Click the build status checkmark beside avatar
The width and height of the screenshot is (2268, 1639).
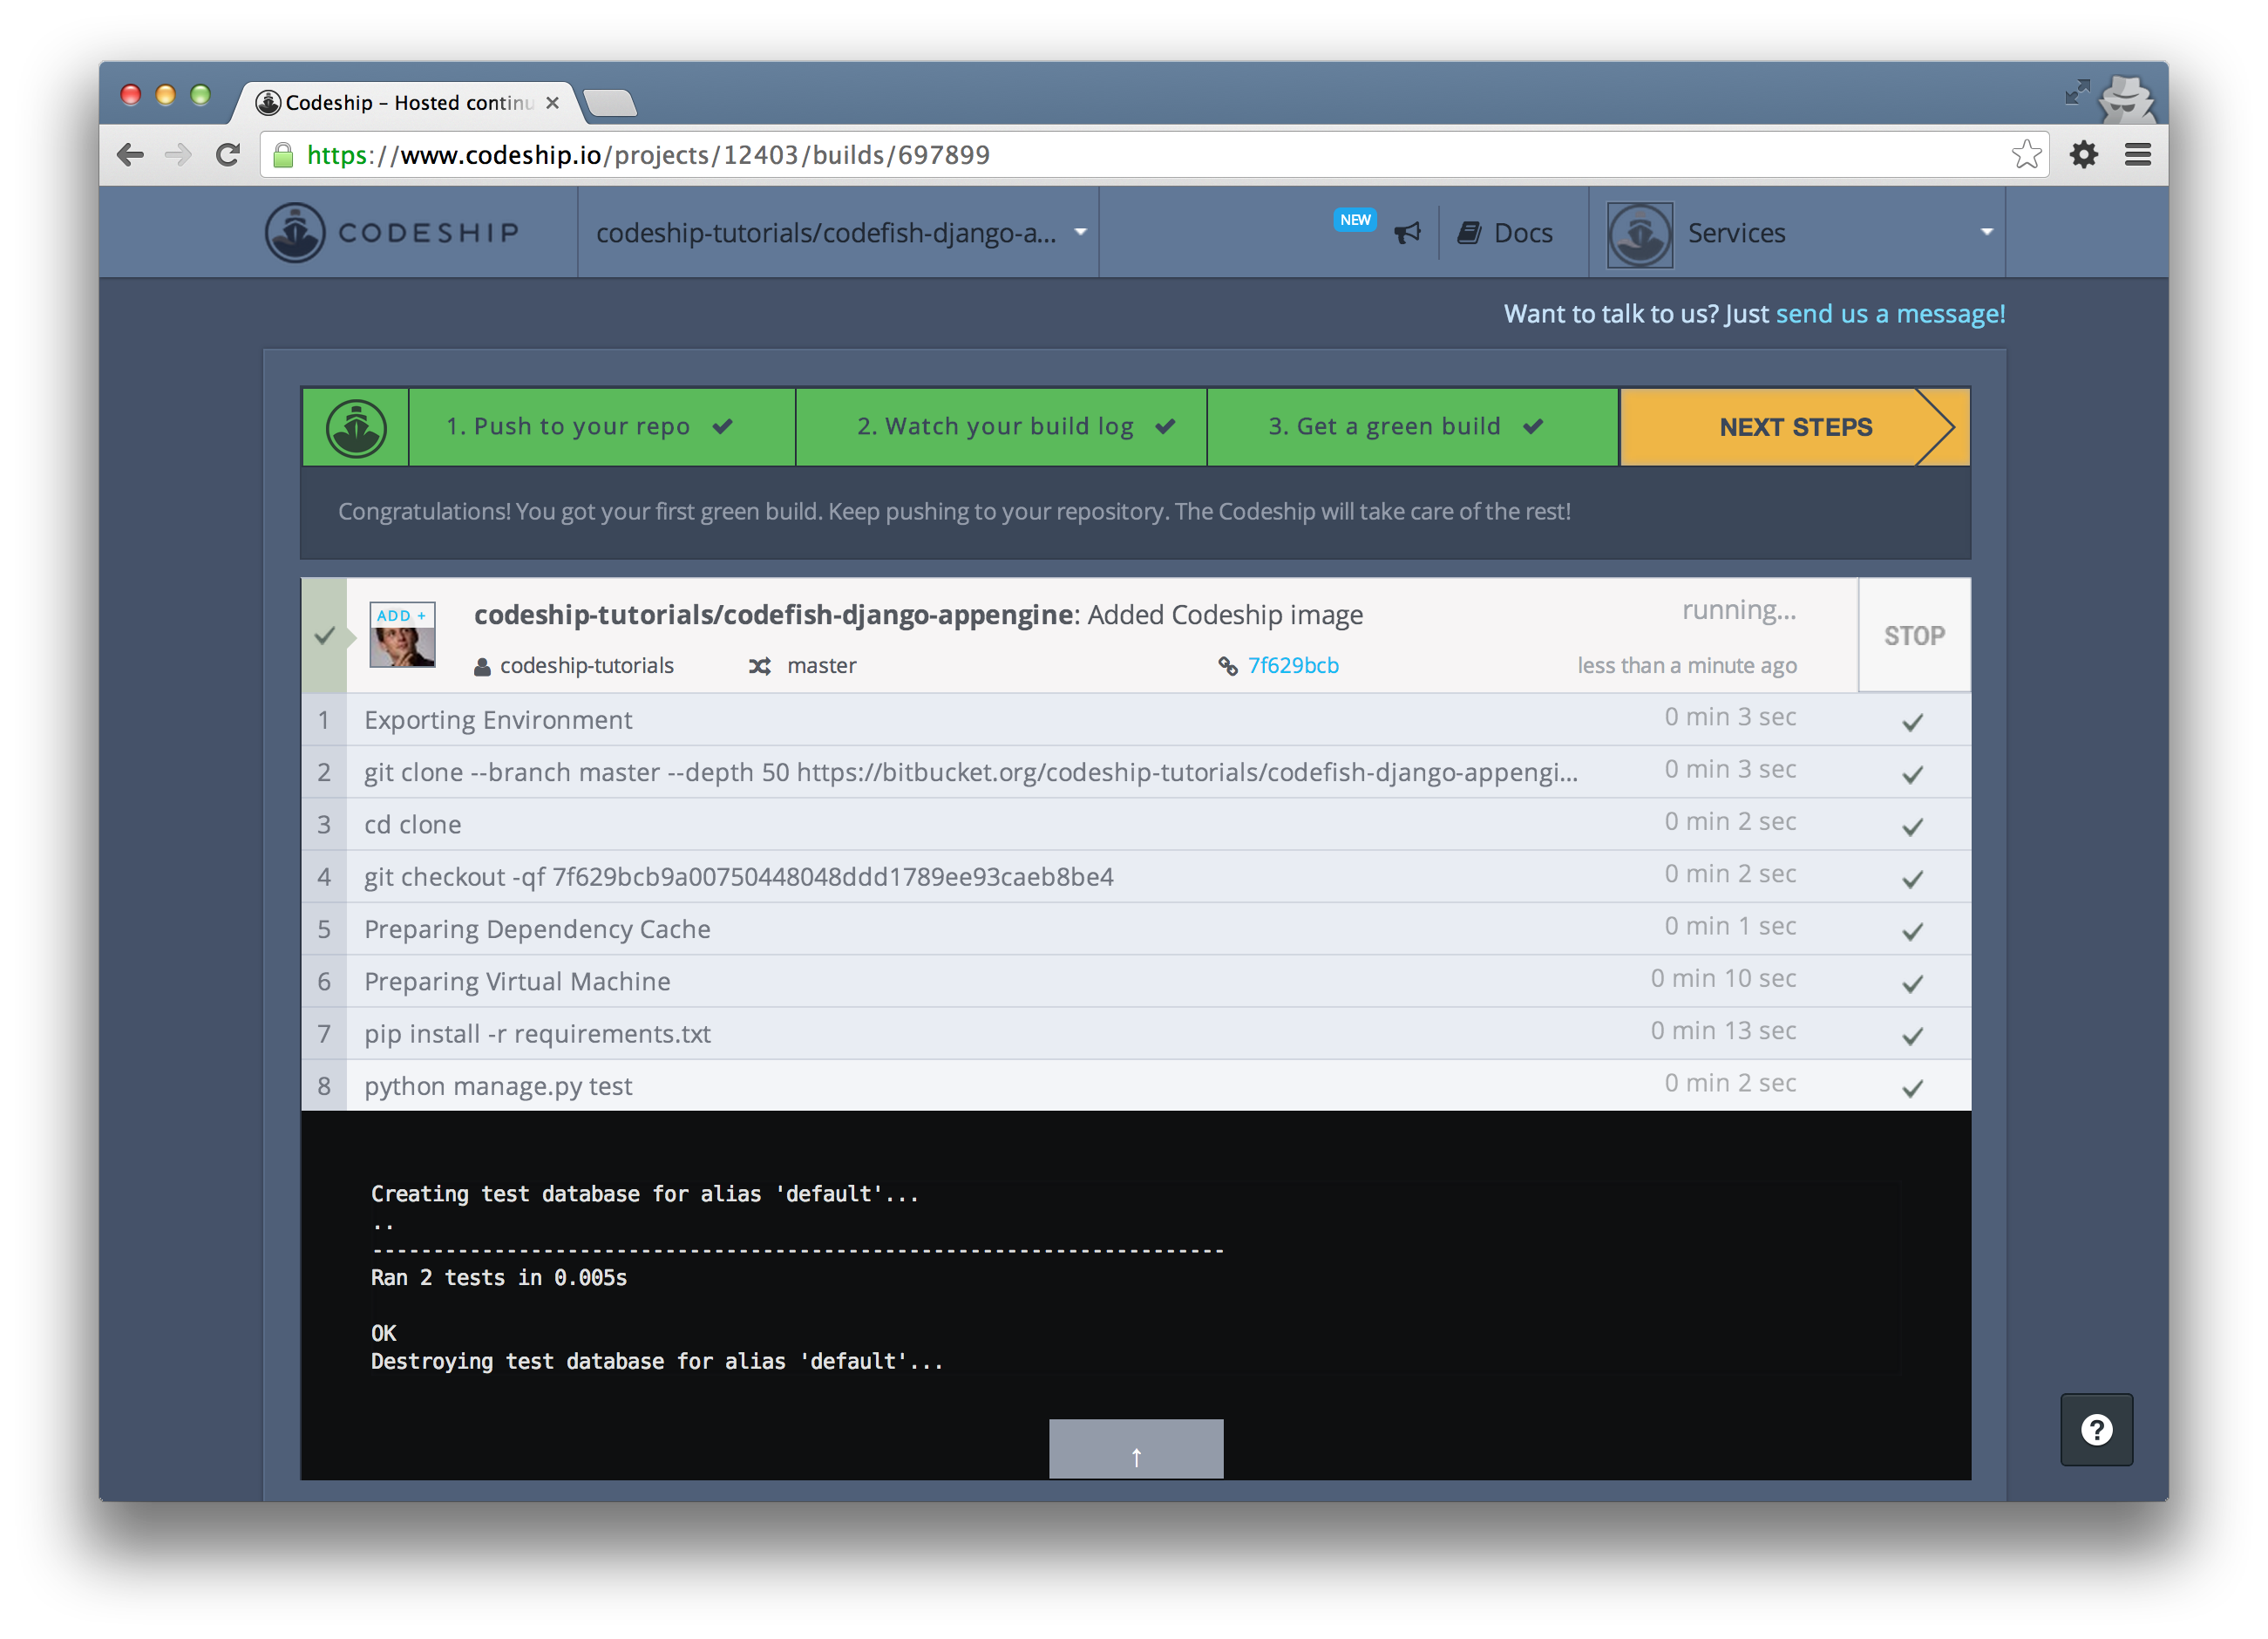(x=324, y=636)
